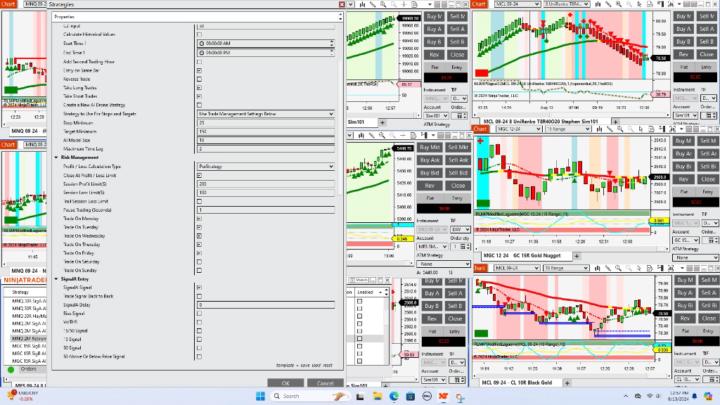
Task: Click the template link in Strategies dialog
Action: click(285, 366)
